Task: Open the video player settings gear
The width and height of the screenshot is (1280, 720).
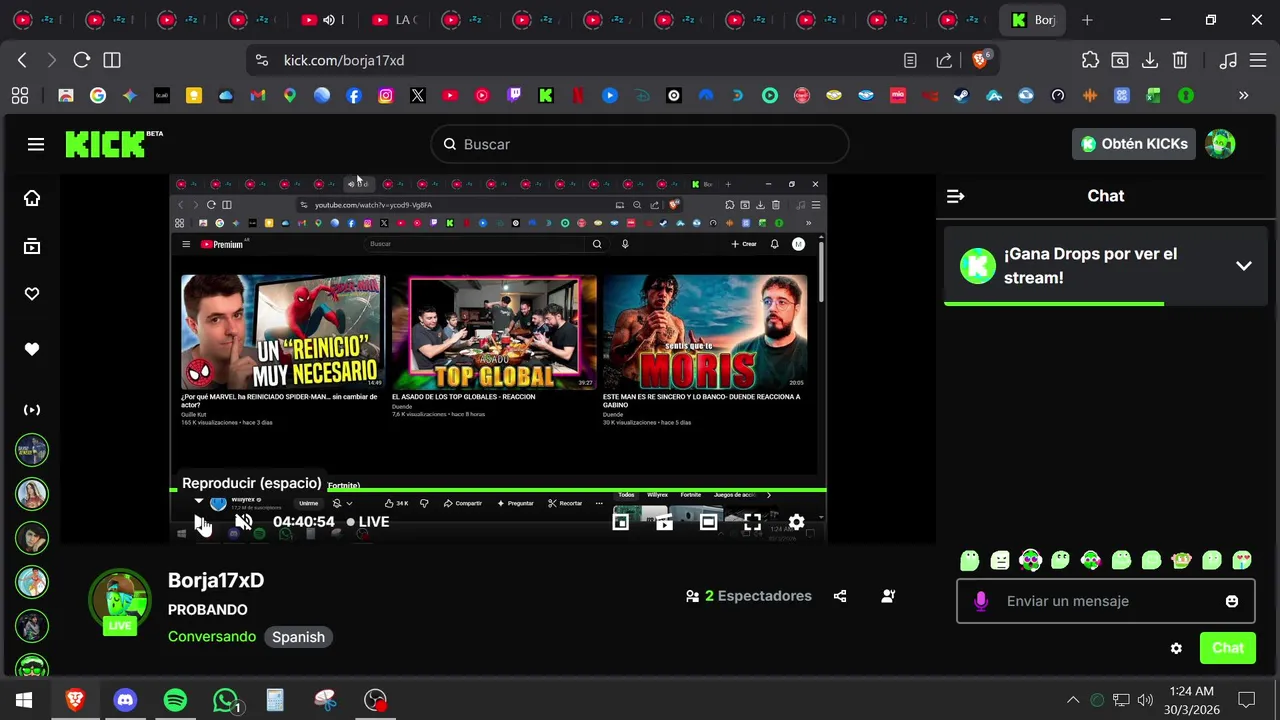Action: [796, 522]
